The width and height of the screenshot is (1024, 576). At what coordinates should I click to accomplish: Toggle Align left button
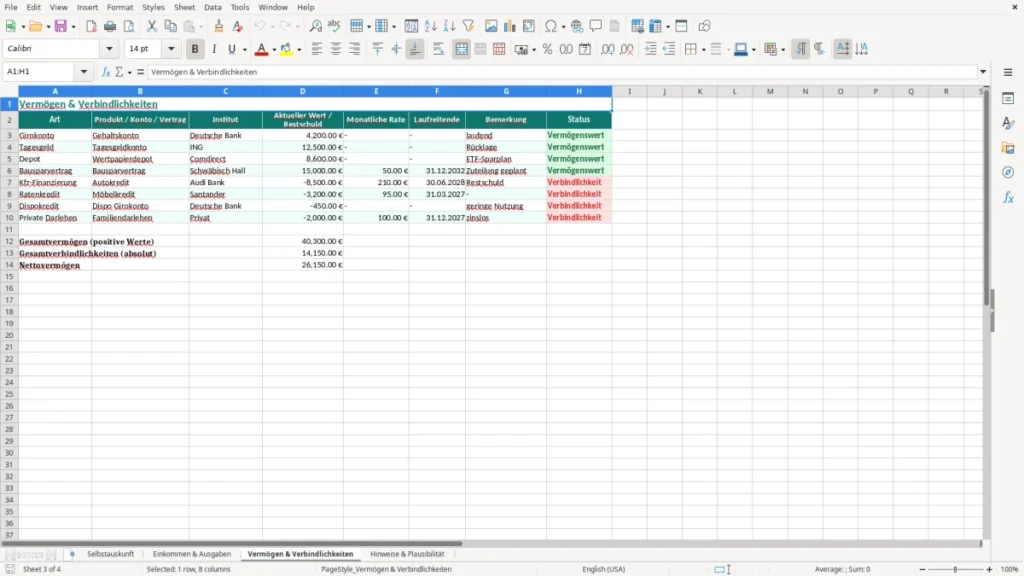(317, 49)
